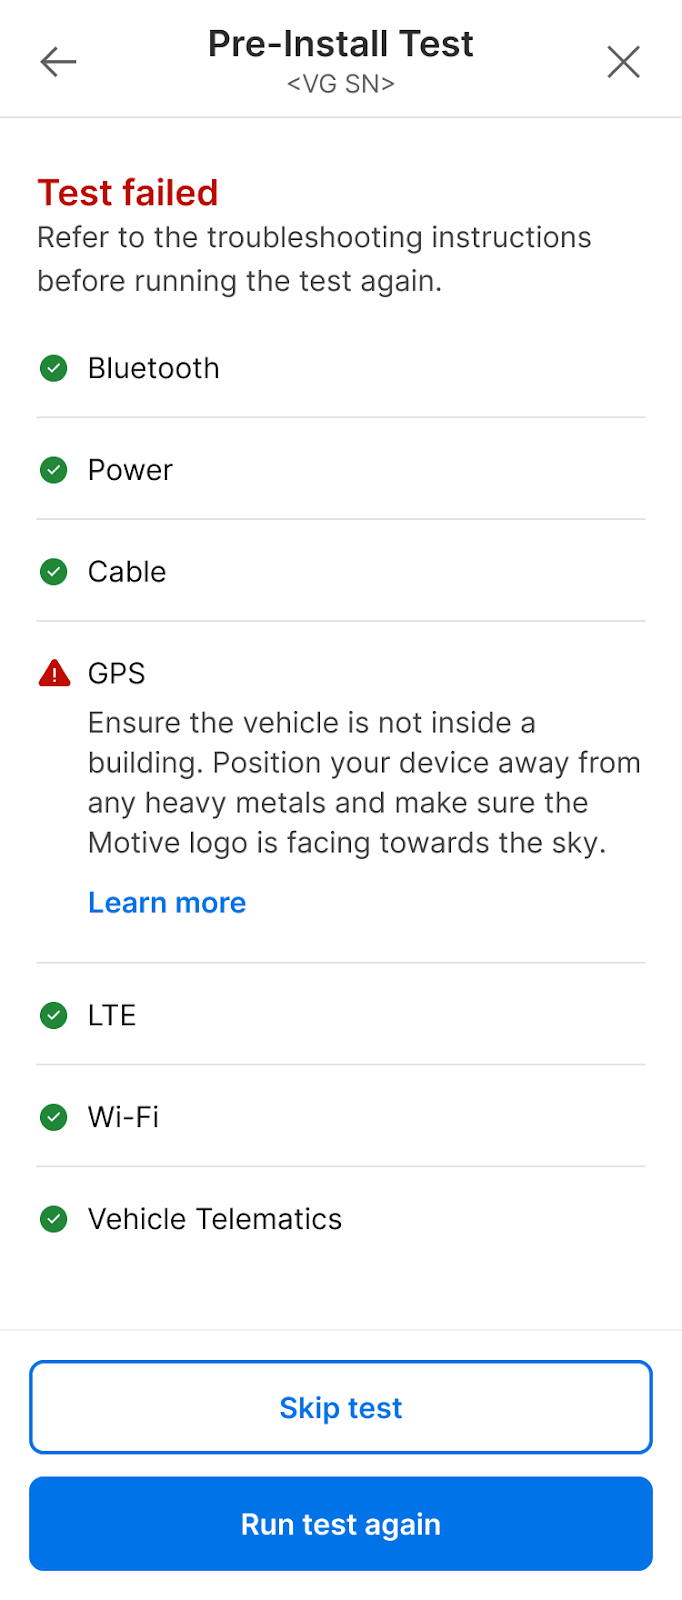Screen dimensions: 682x1600
Task: Select the Power test result row
Action: [x=341, y=470]
